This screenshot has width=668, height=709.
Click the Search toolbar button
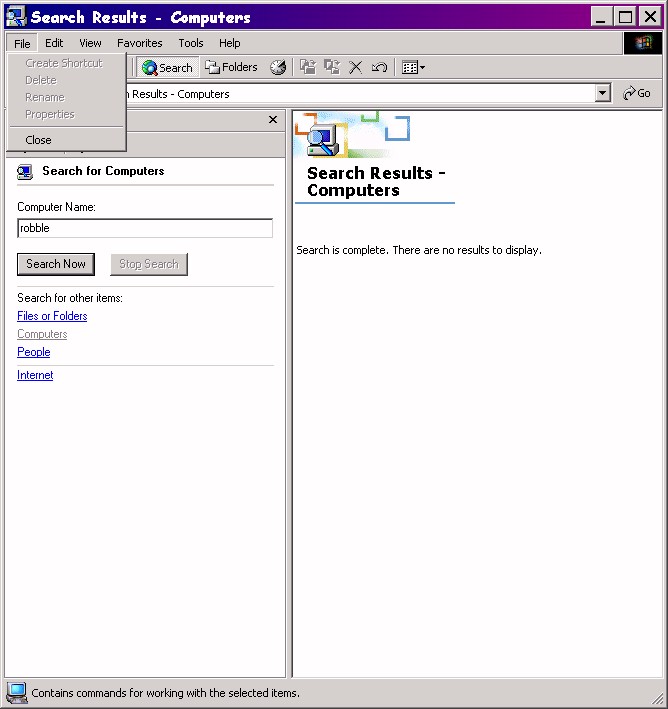click(x=167, y=68)
